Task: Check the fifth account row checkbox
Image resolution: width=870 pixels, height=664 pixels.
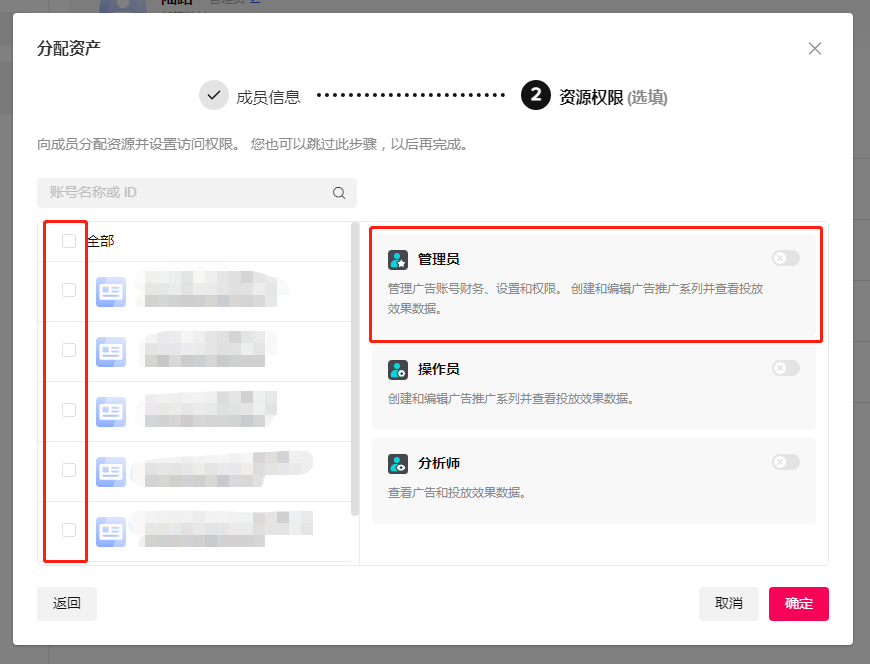Action: click(69, 530)
